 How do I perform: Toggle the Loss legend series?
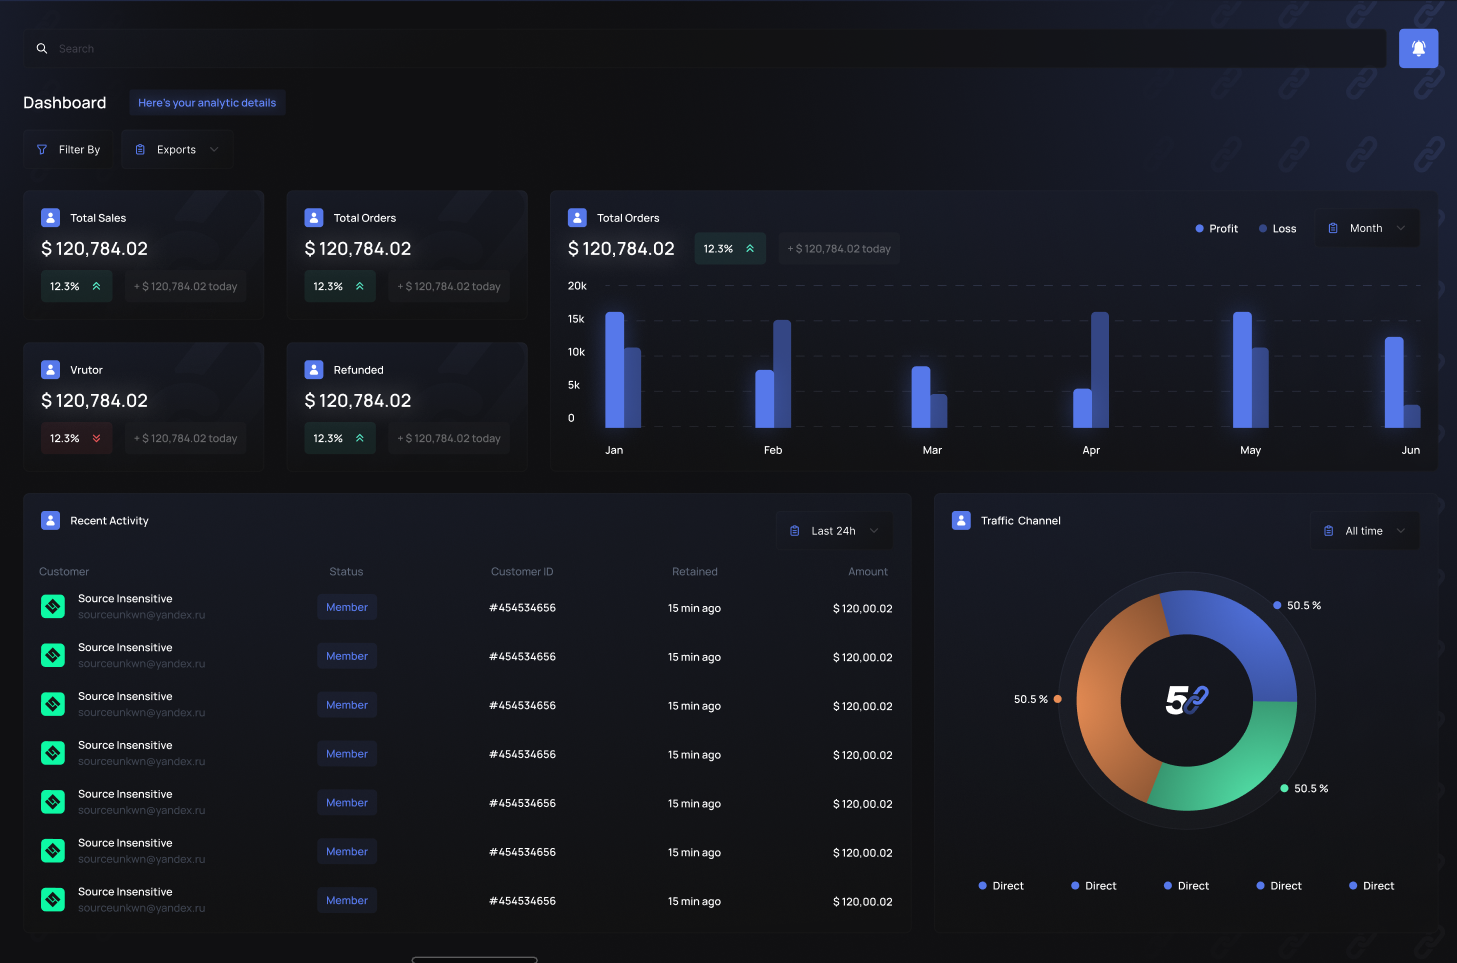click(x=1277, y=228)
